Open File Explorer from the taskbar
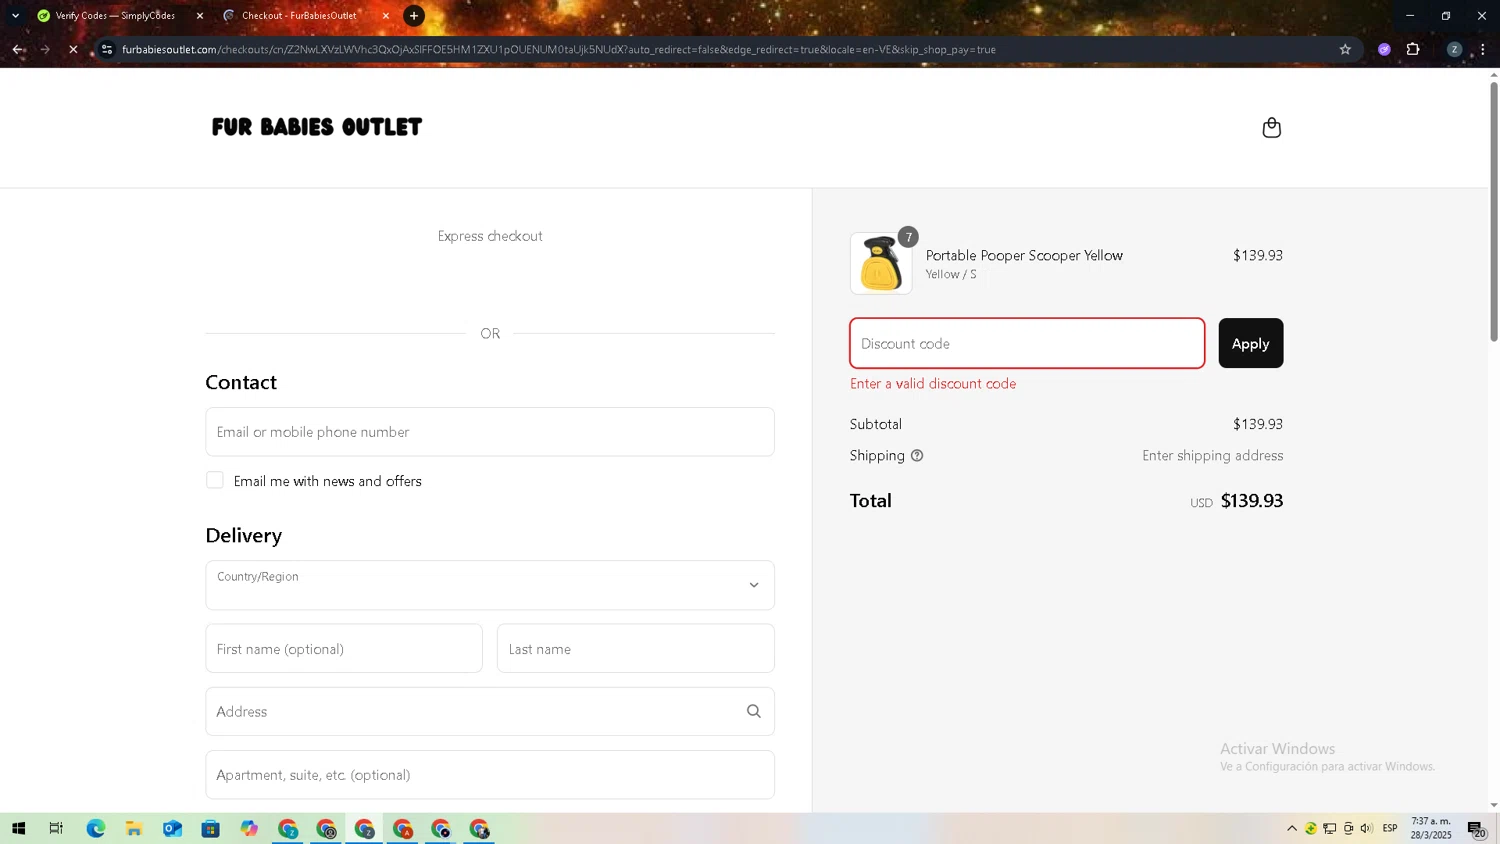Image resolution: width=1500 pixels, height=844 pixels. coord(133,829)
